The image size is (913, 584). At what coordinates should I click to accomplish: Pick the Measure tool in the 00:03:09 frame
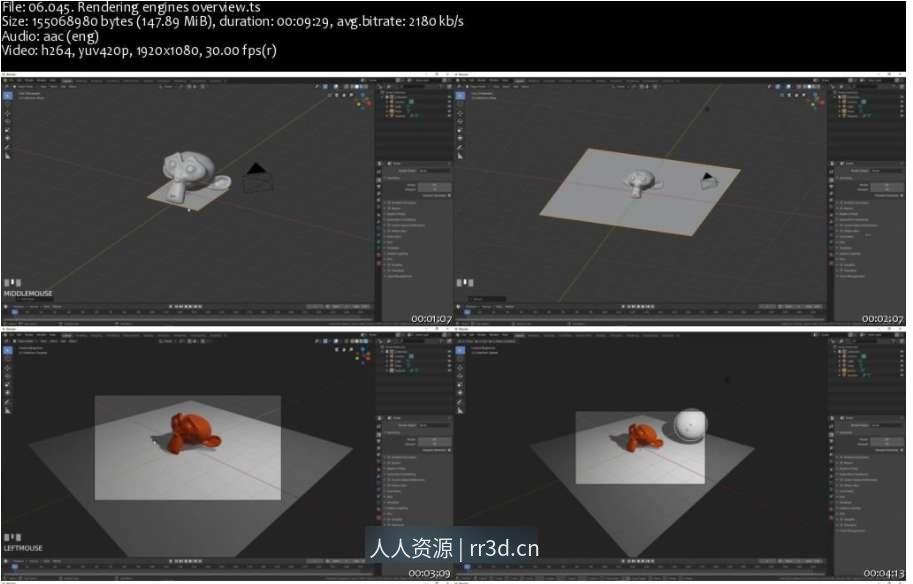pos(8,410)
